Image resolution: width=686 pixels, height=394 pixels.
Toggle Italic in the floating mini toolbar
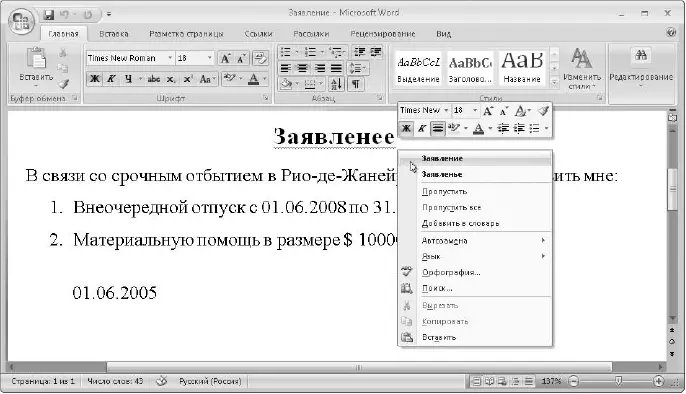[x=422, y=129]
